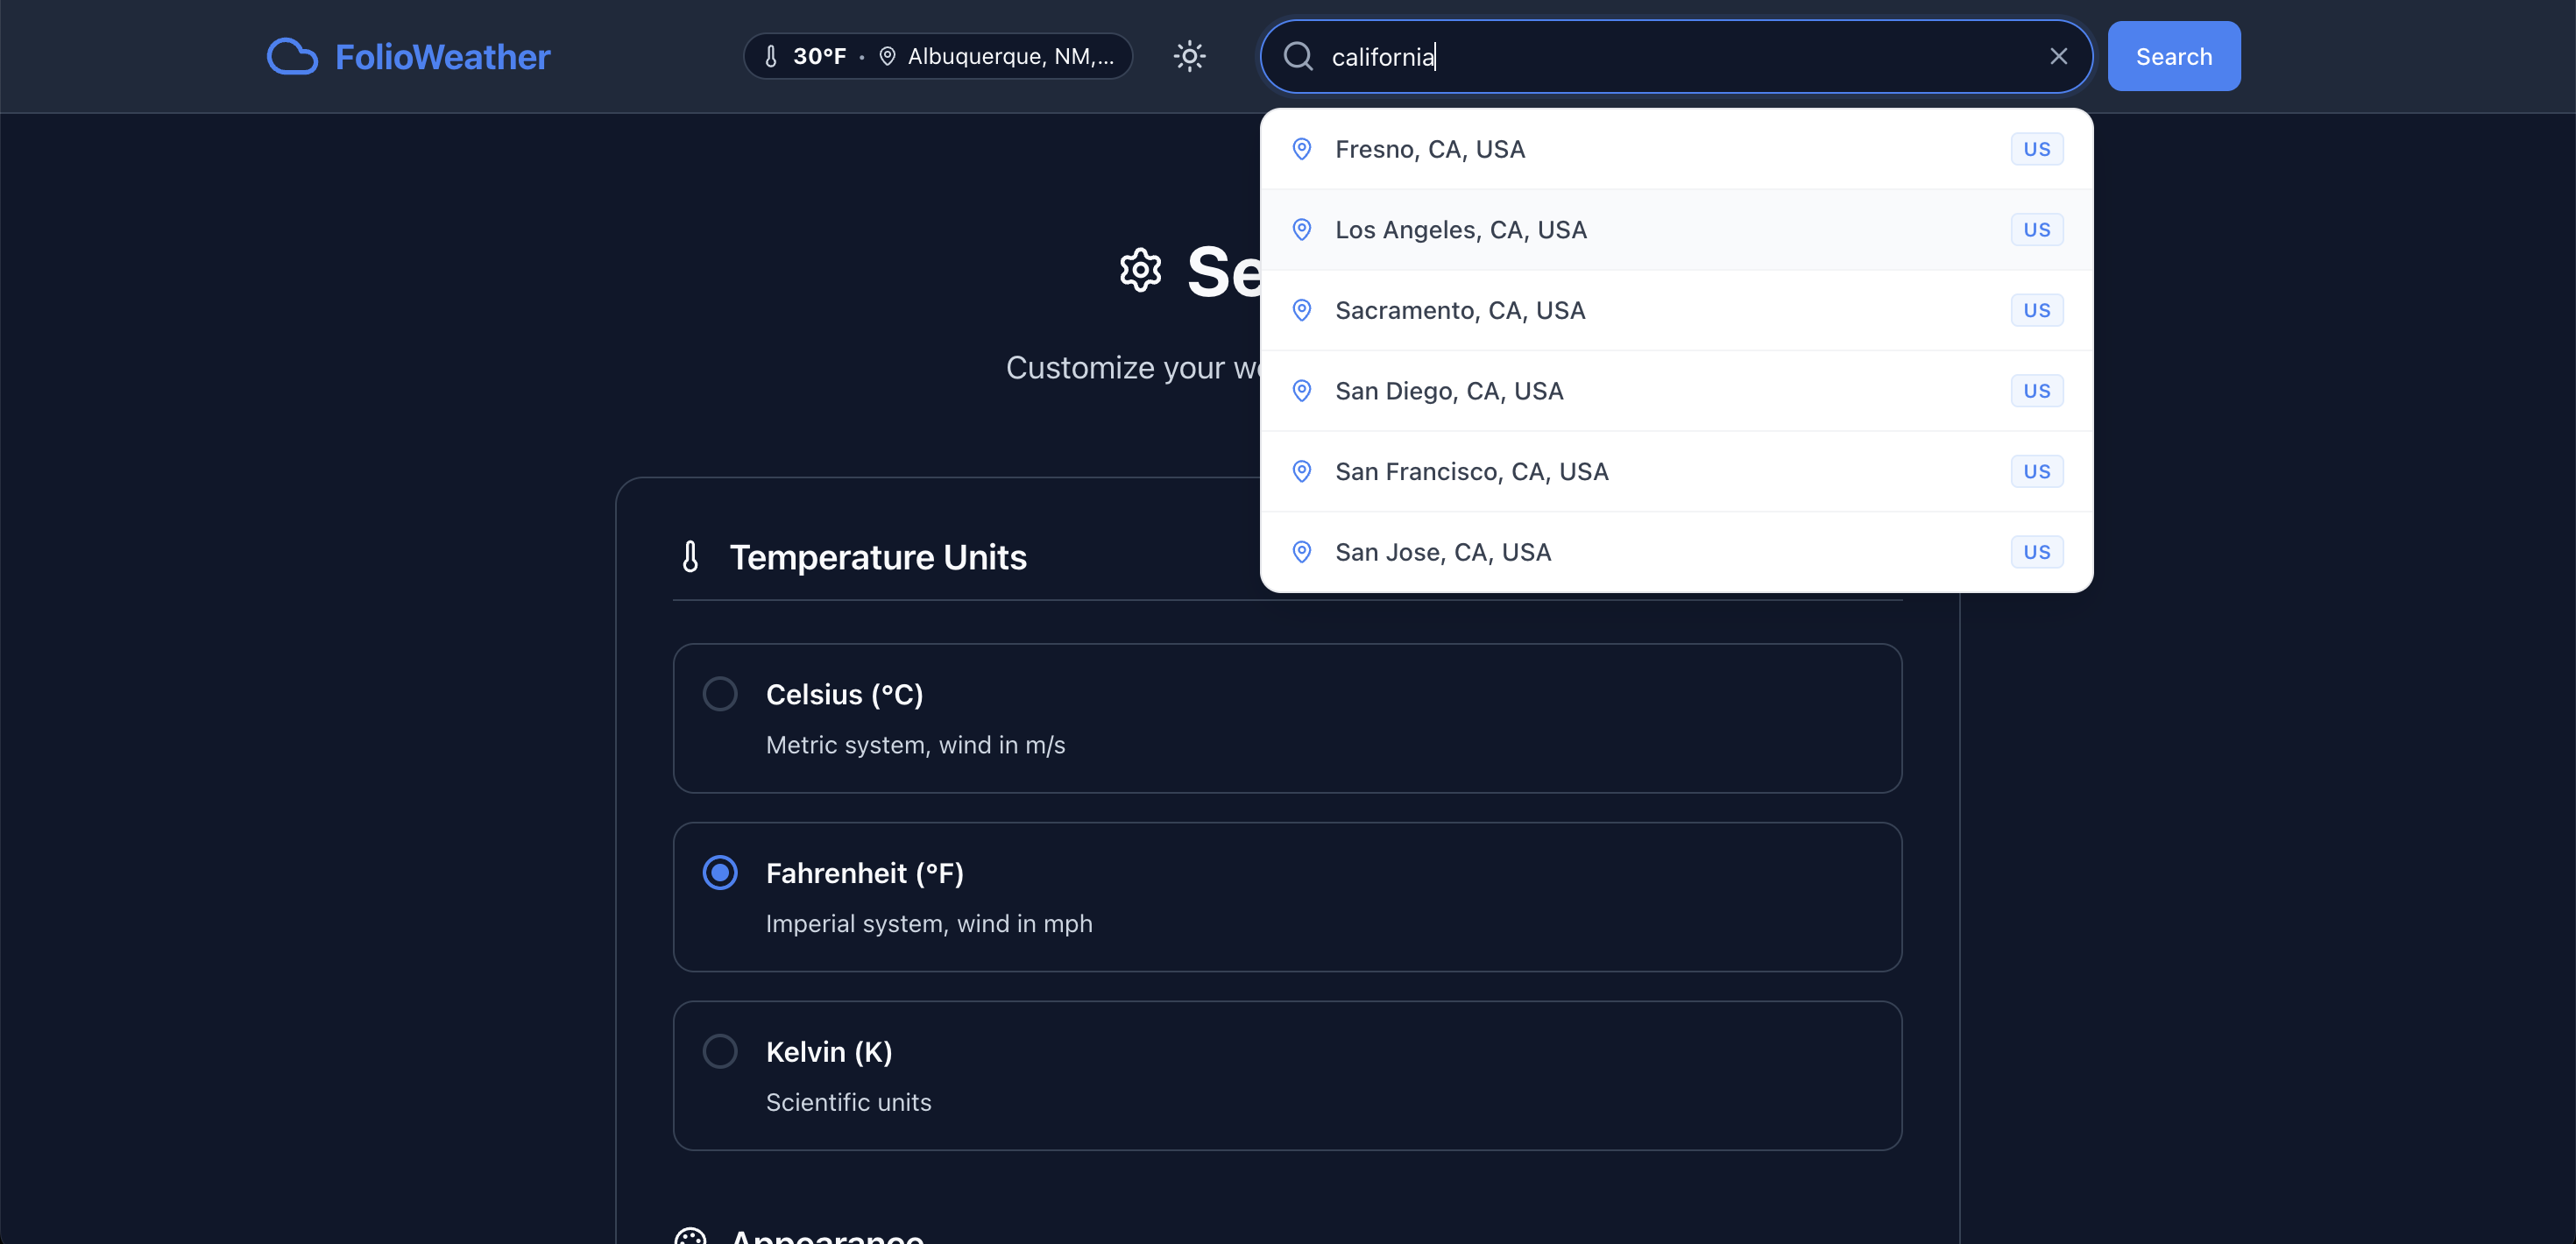This screenshot has width=2576, height=1244.
Task: Click the settings gear icon by heading
Action: pyautogui.click(x=1140, y=270)
